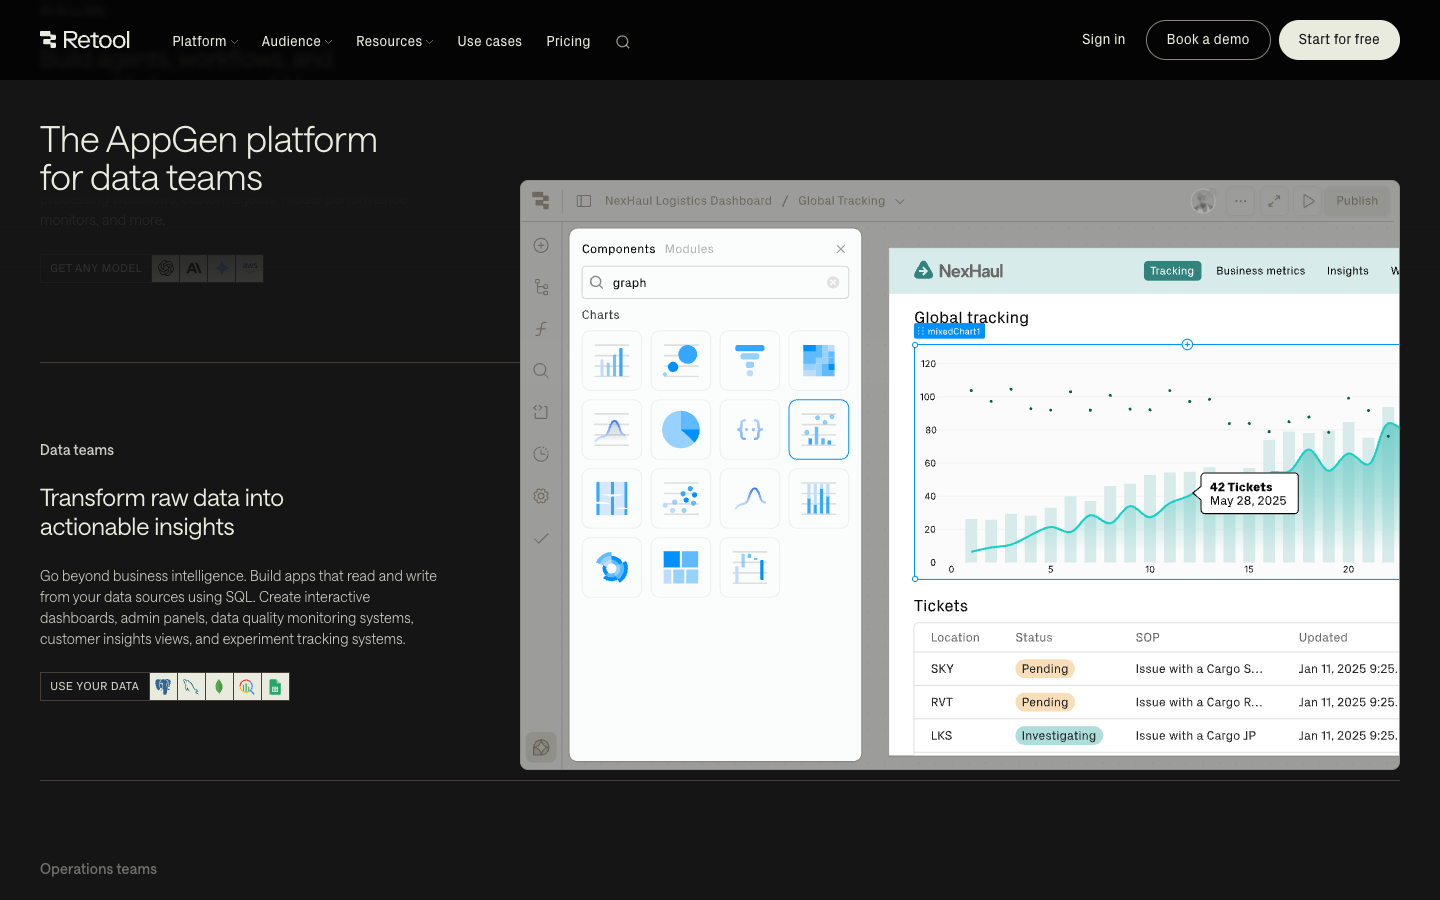Clear the 'graph' search text
Image resolution: width=1440 pixels, height=900 pixels.
833,283
